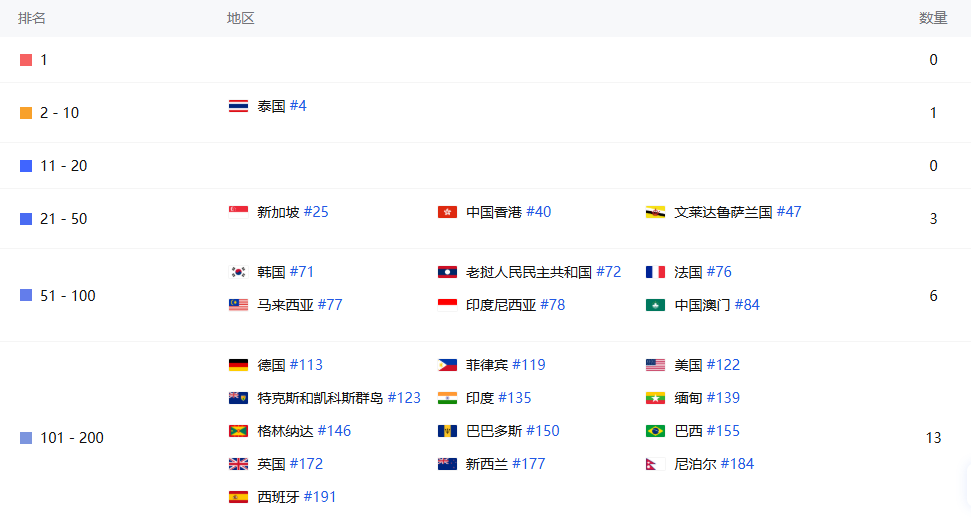The image size is (971, 523).
Task: Click the blue swatch for rank 21 - 50
Action: (26, 218)
